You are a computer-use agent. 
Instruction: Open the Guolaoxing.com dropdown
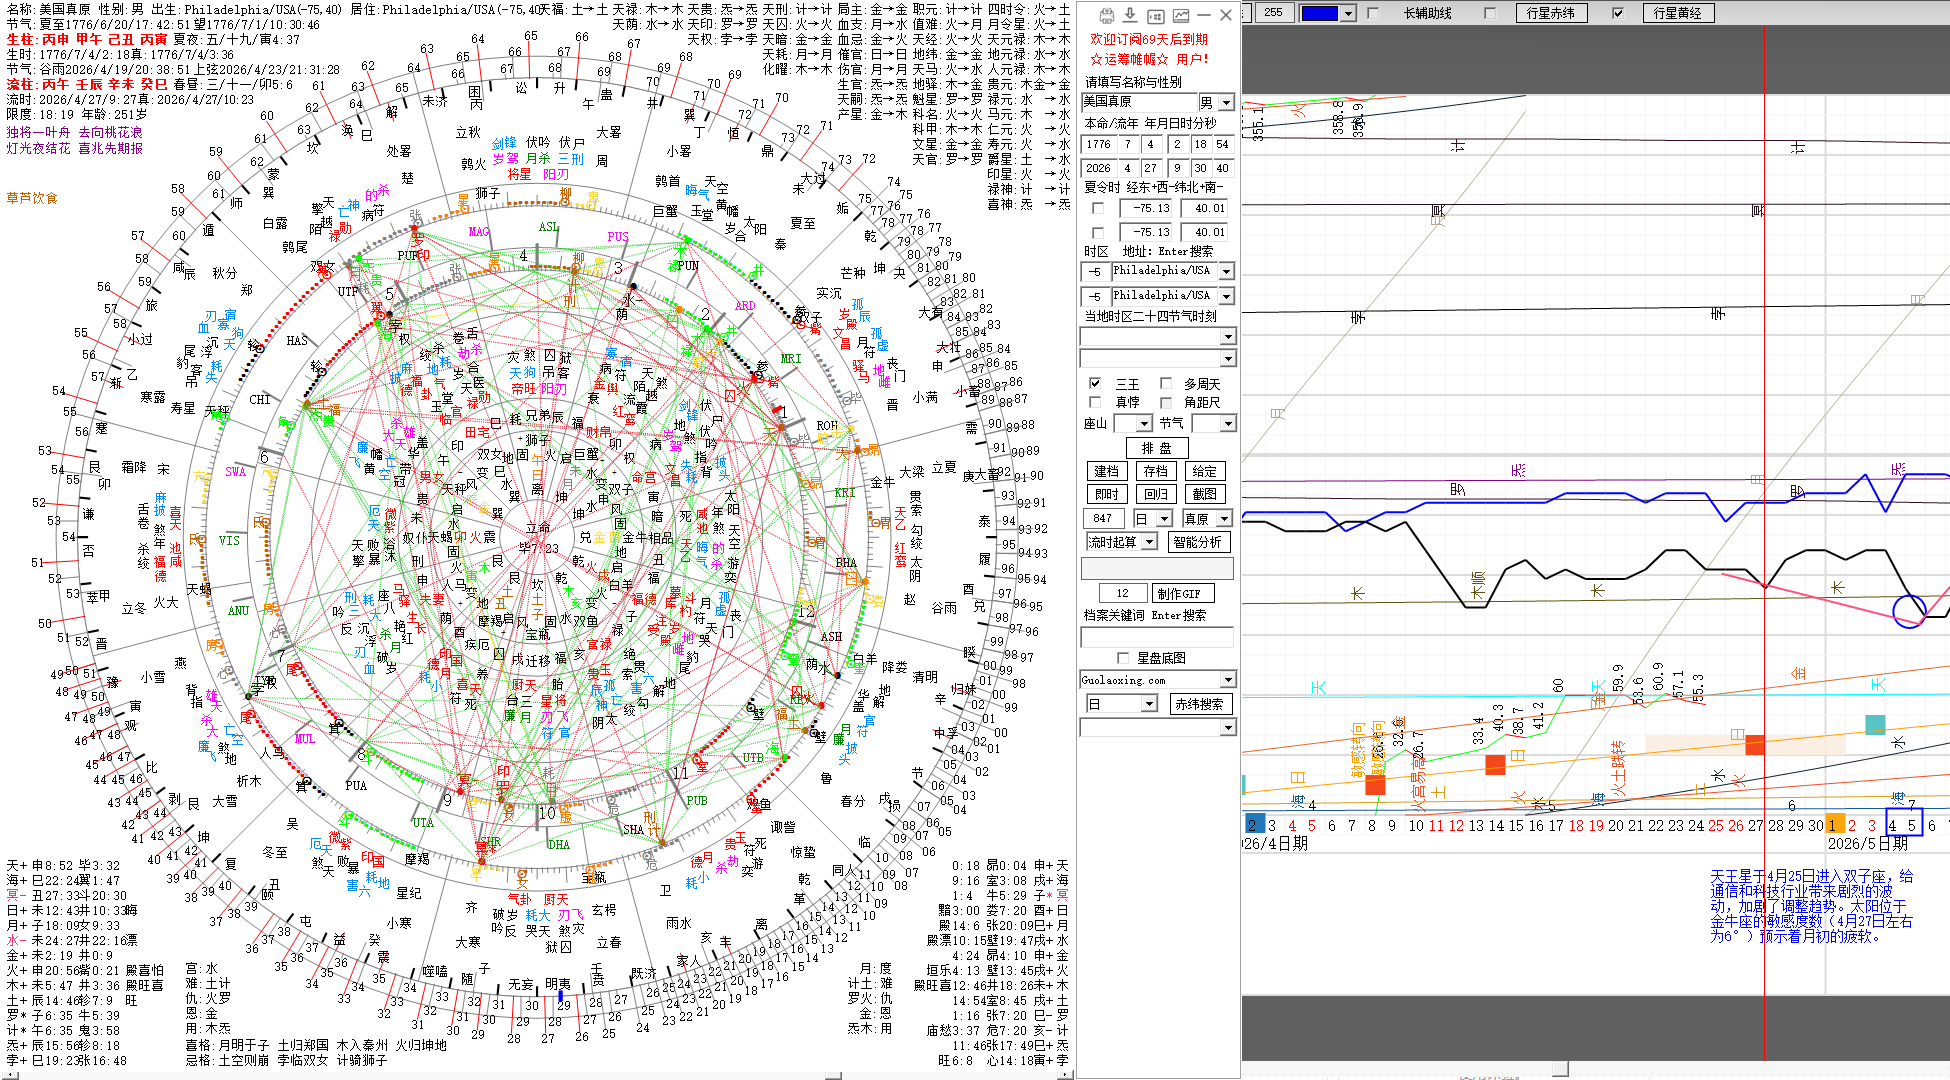click(1228, 680)
